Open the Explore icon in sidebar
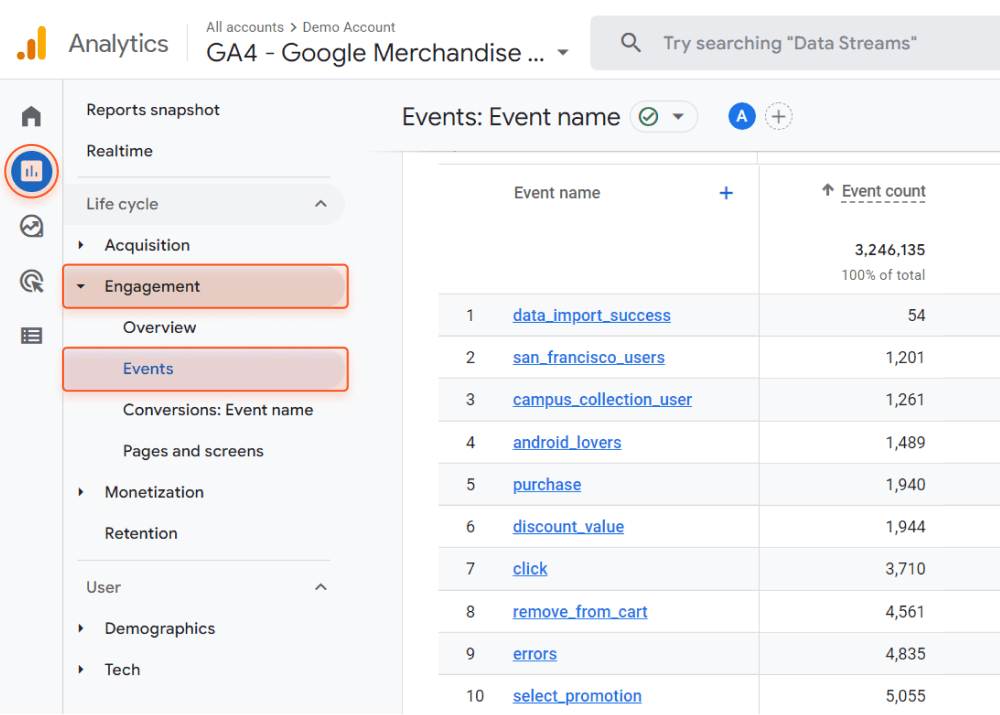1000x715 pixels. [x=32, y=227]
